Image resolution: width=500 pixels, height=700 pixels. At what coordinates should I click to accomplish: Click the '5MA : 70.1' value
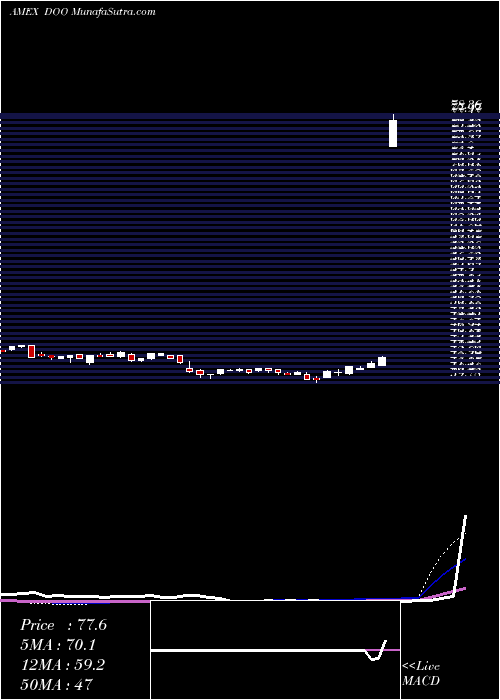pyautogui.click(x=58, y=645)
